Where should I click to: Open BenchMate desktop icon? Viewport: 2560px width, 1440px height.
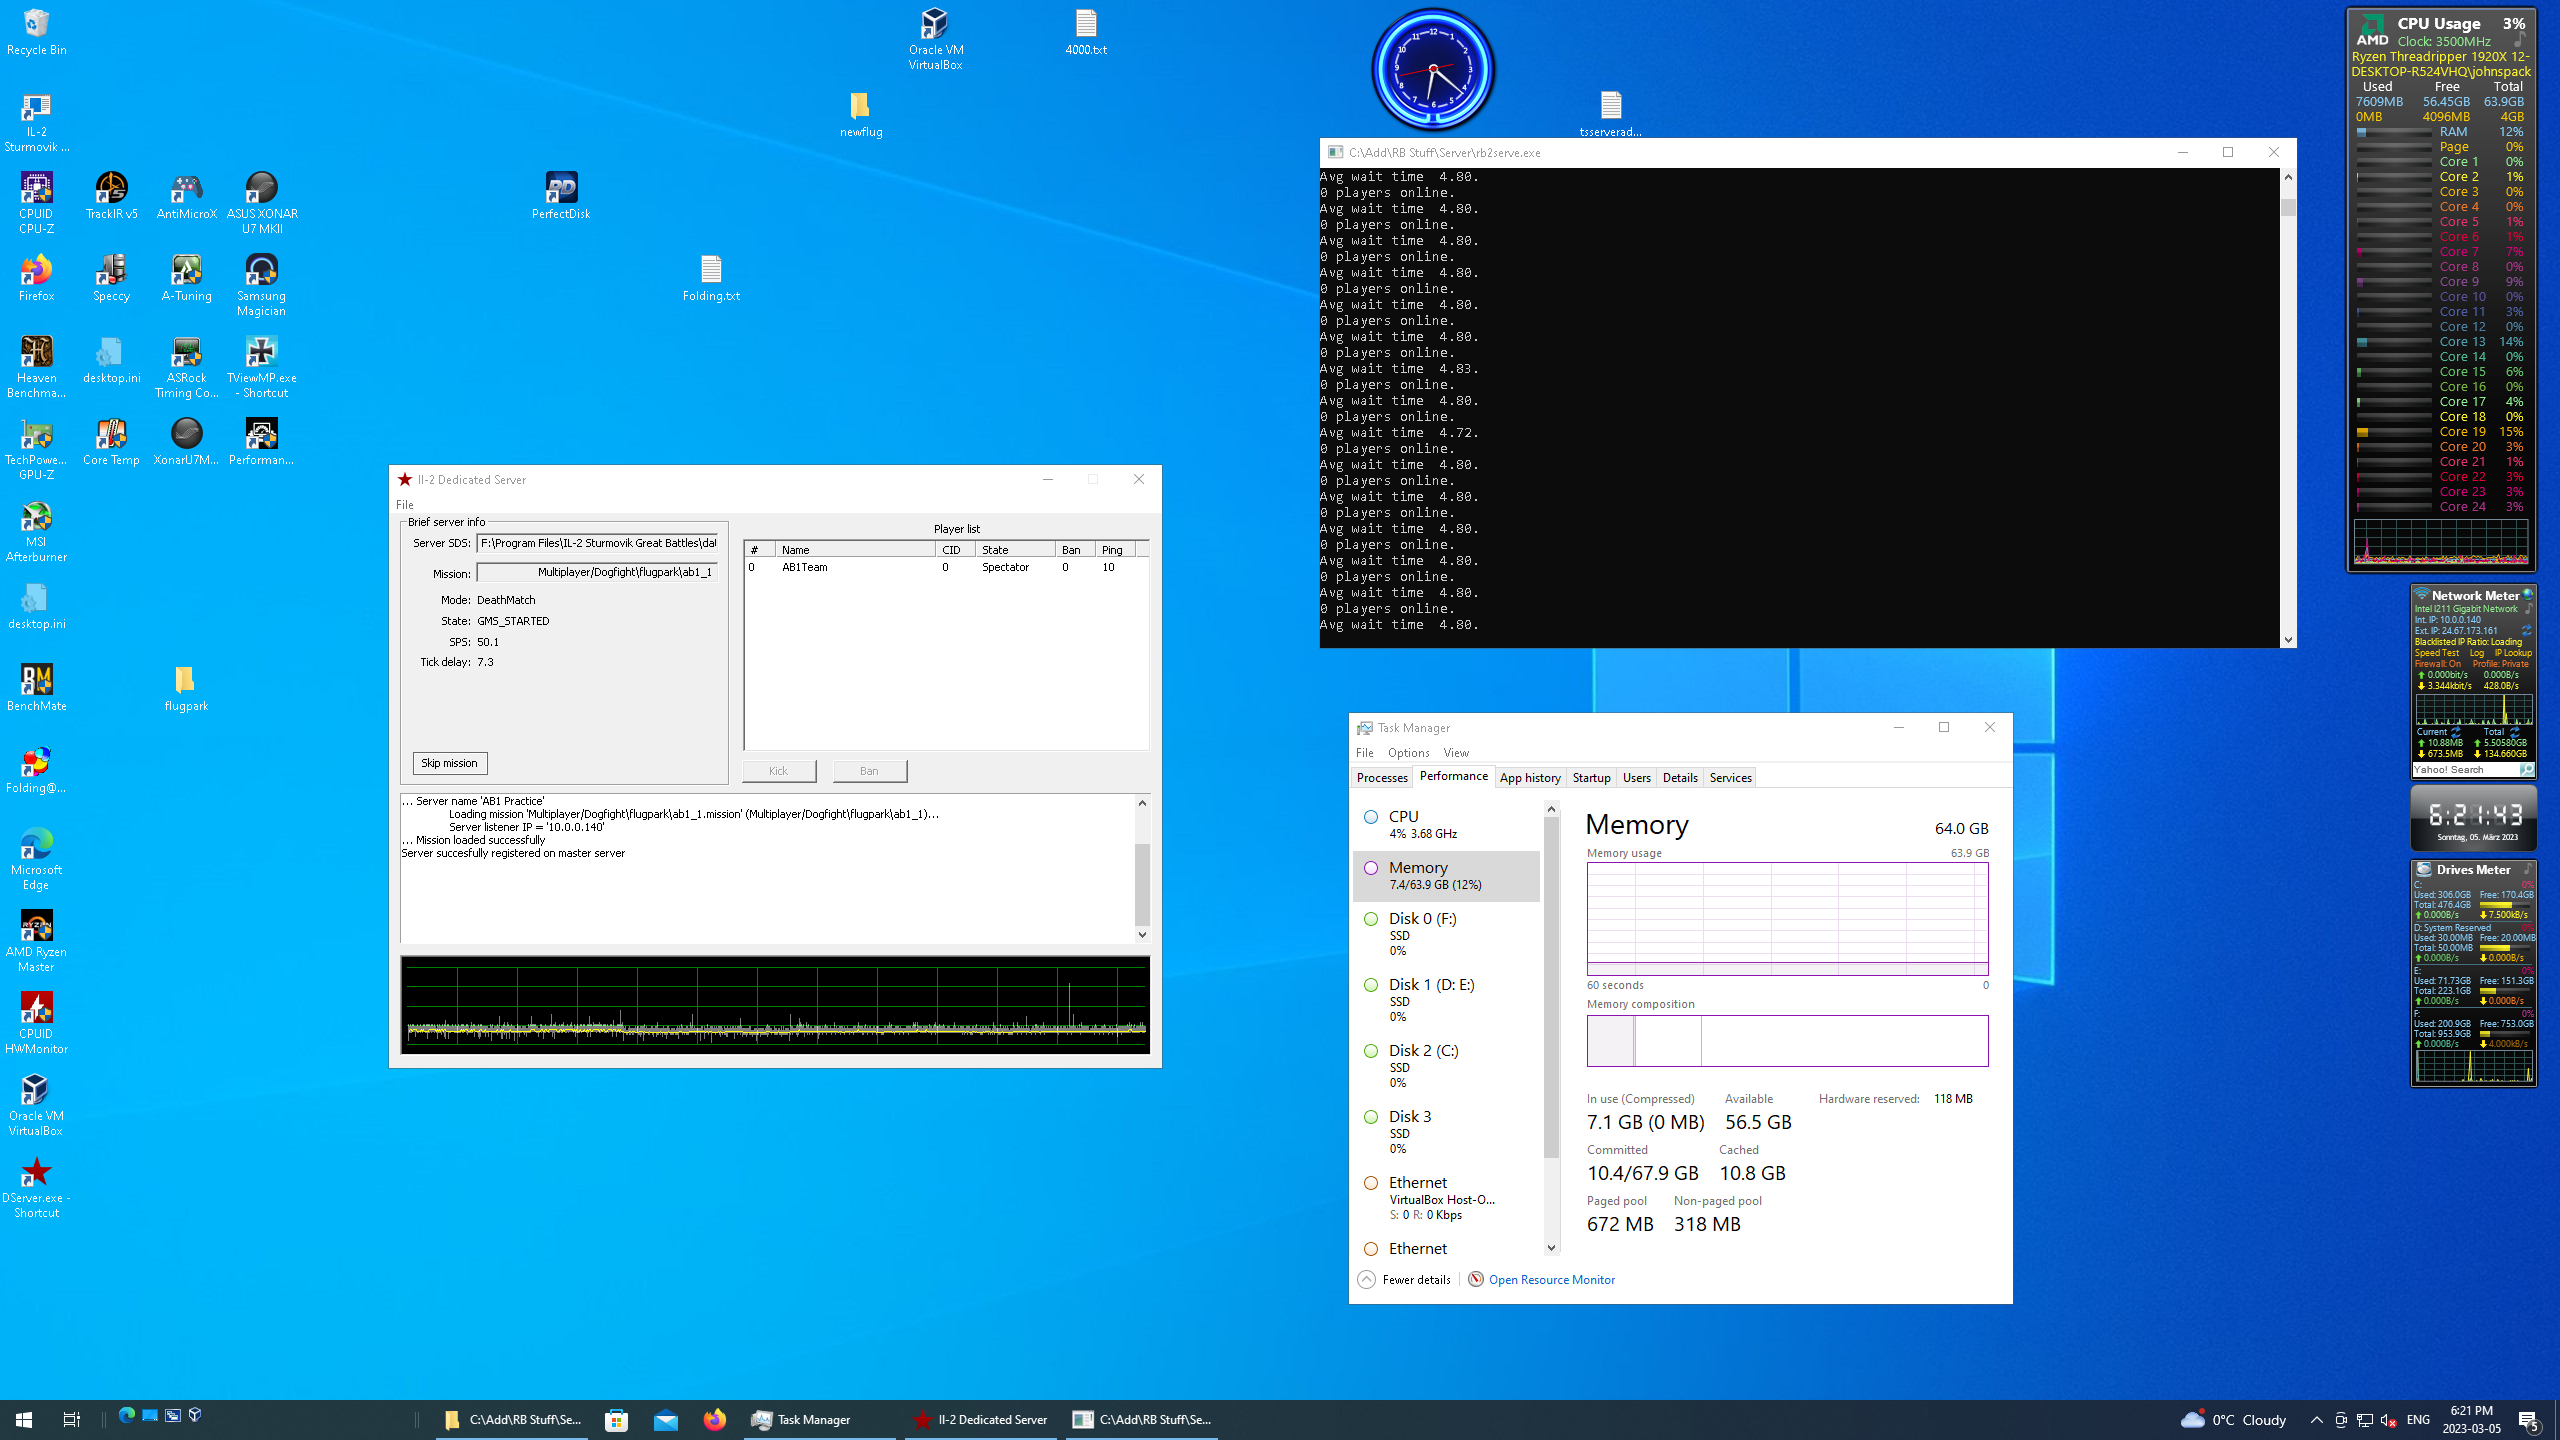(36, 688)
